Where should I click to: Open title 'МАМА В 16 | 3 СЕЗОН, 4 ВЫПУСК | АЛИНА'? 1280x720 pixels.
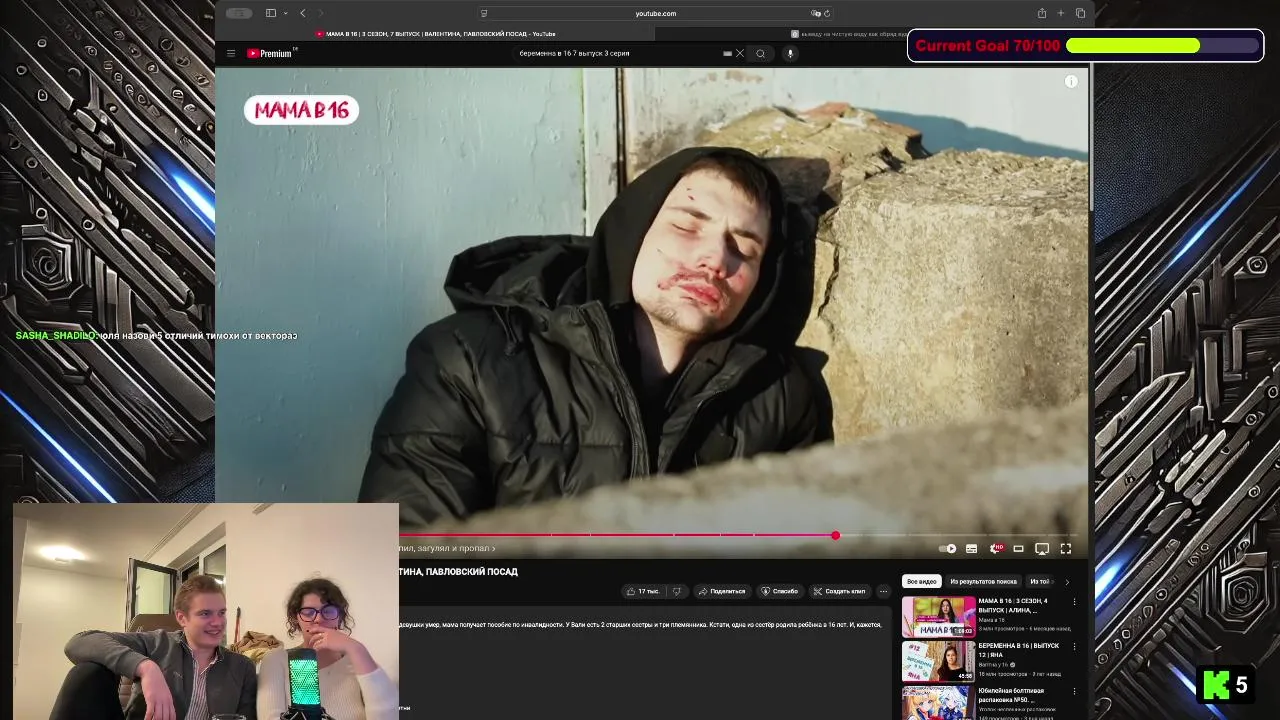point(1014,605)
